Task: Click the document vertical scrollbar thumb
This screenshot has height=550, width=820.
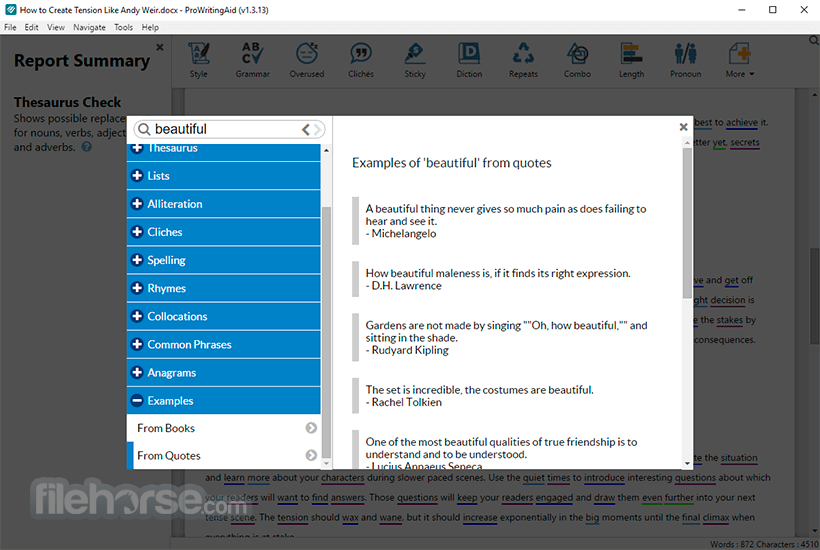Action: (814, 296)
